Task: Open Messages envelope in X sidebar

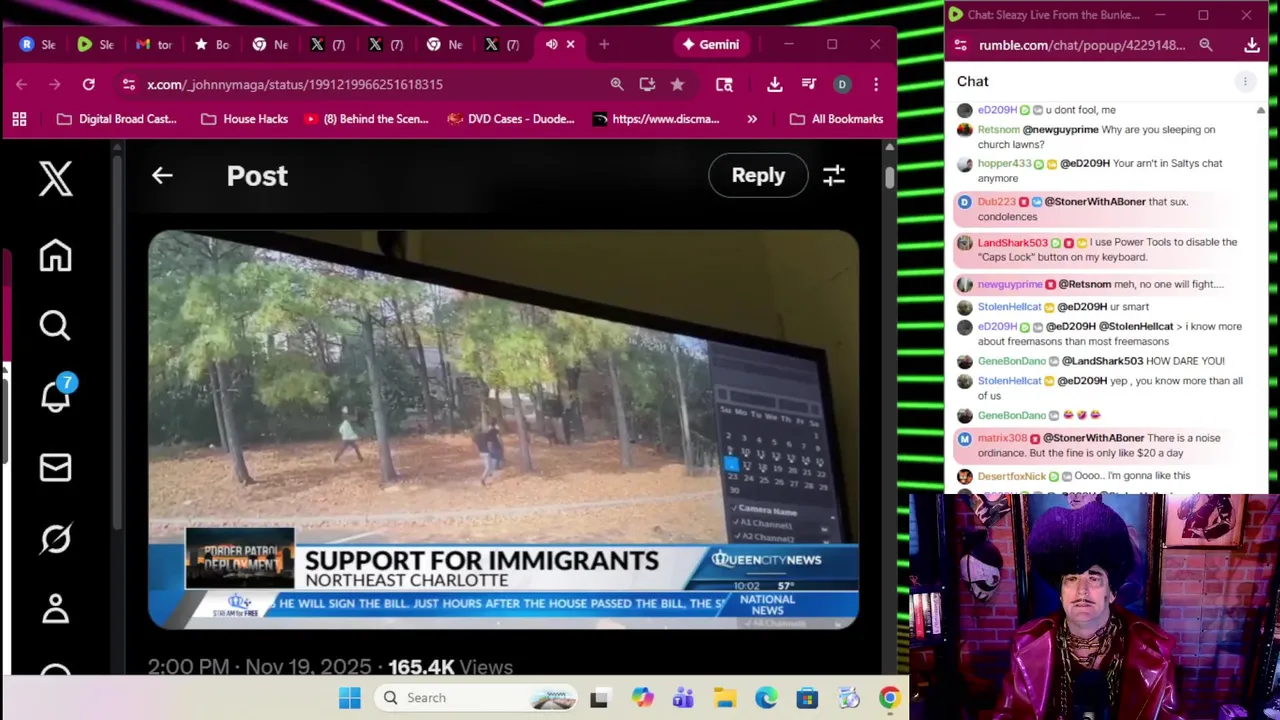Action: click(x=55, y=467)
